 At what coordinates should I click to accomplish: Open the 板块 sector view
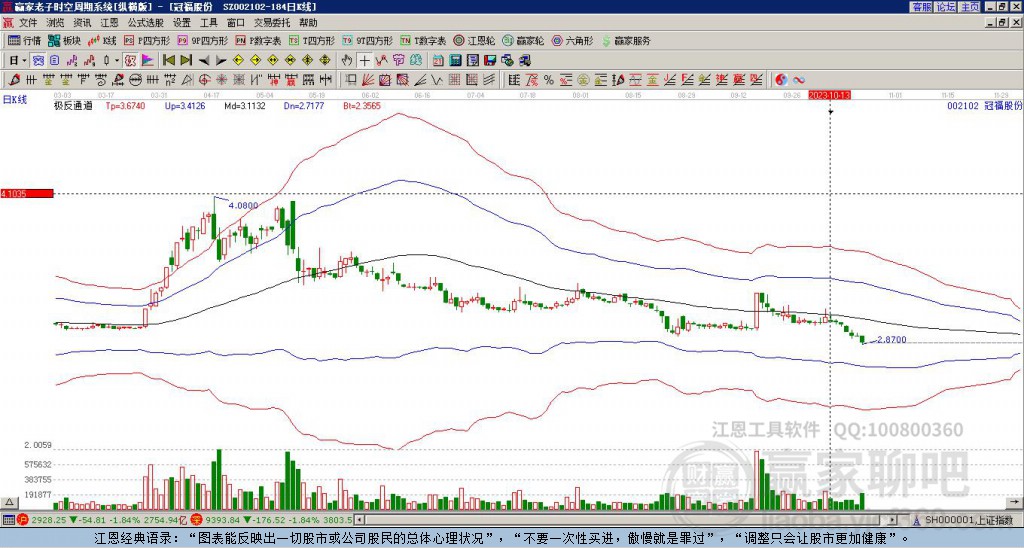[64, 40]
